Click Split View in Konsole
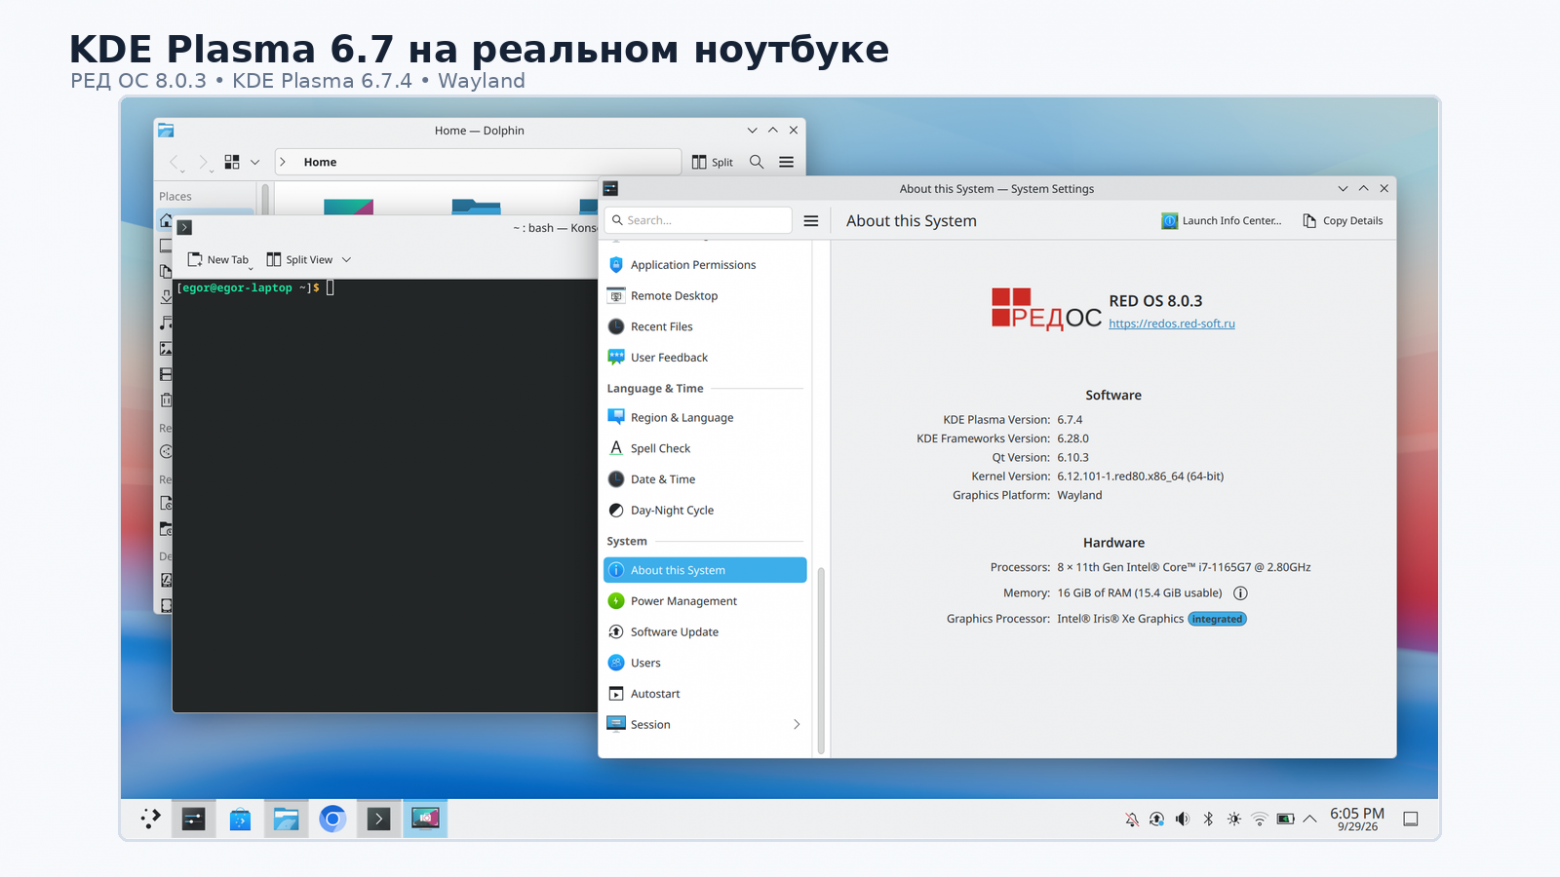This screenshot has width=1560, height=877. 300,260
